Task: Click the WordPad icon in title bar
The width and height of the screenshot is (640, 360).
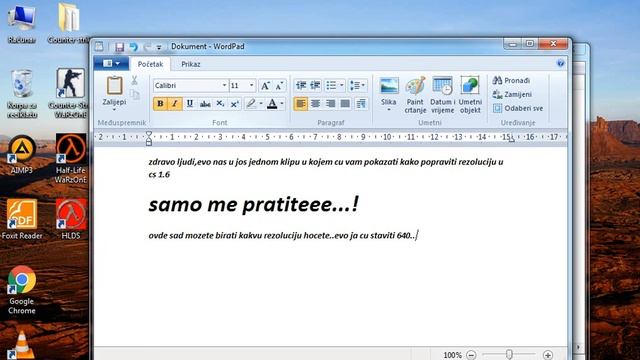Action: click(99, 47)
